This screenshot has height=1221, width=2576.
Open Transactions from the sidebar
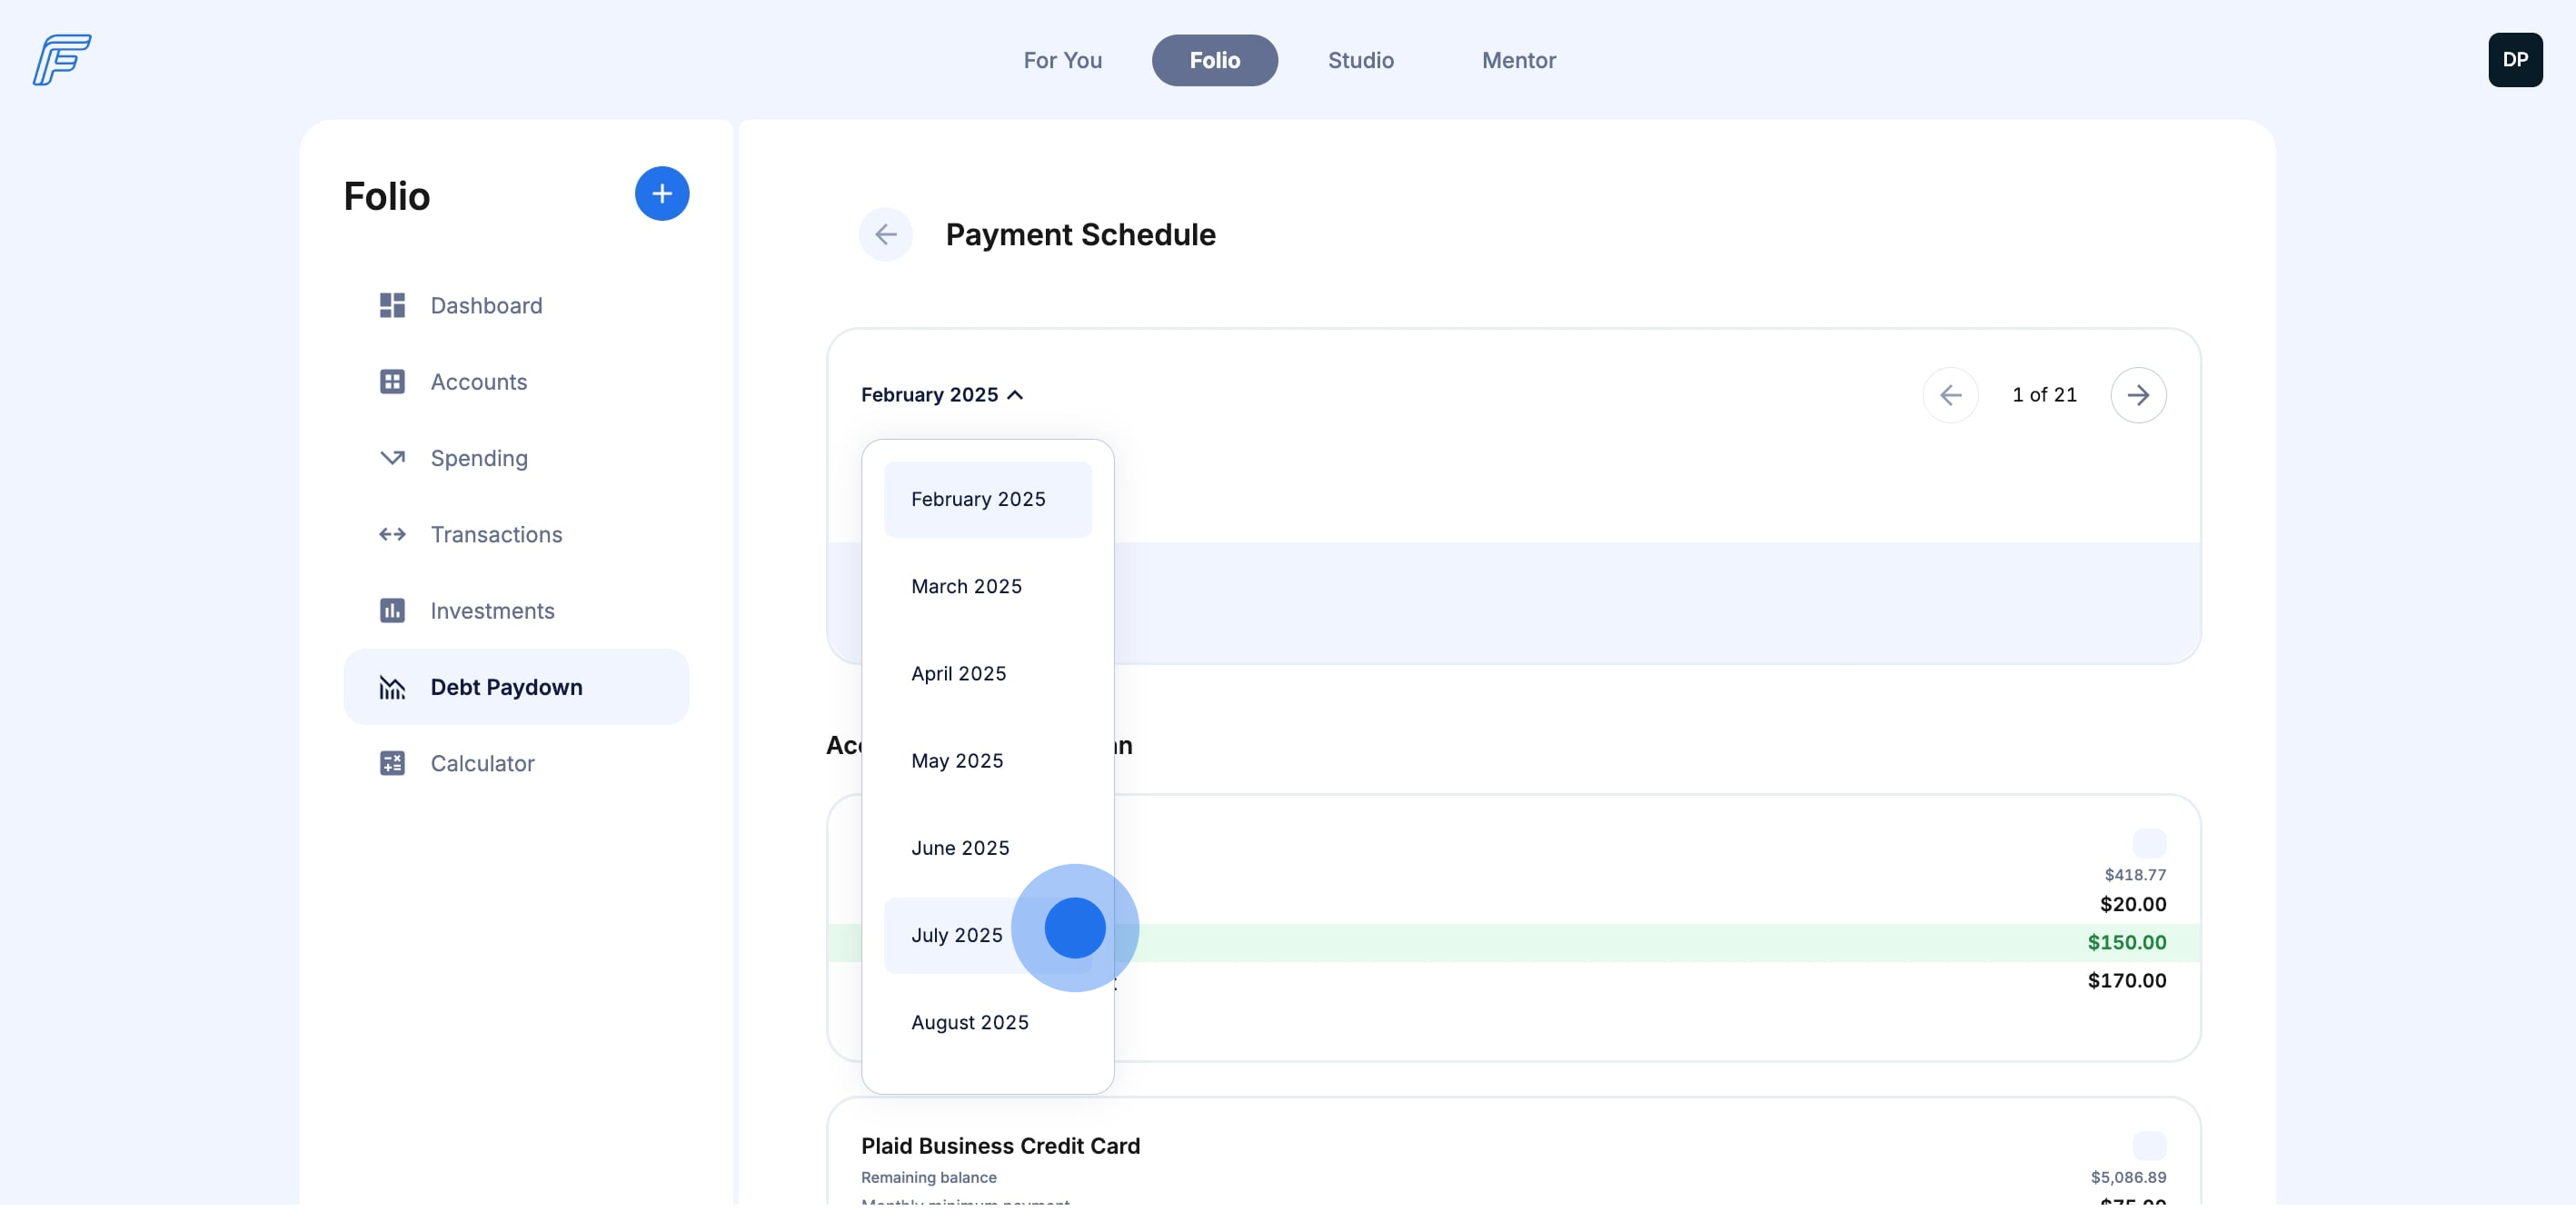click(x=496, y=535)
